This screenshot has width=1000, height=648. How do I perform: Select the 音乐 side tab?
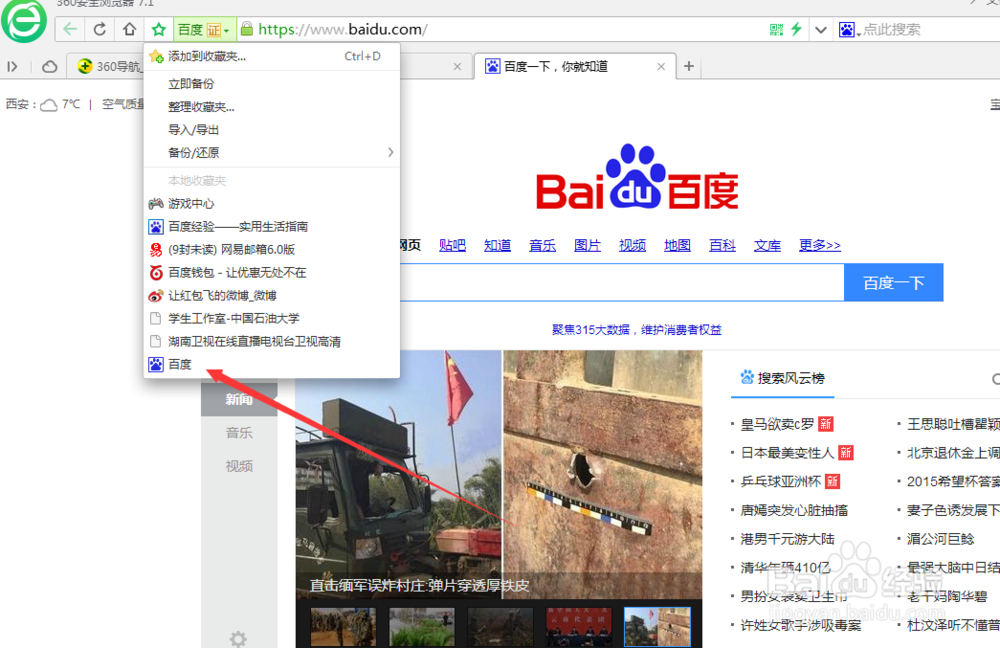239,433
